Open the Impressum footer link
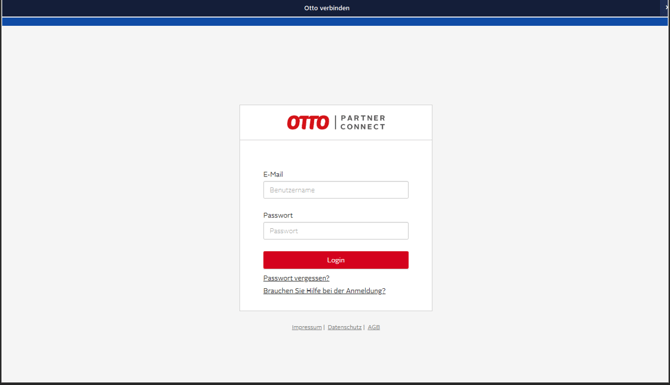The width and height of the screenshot is (670, 385). [306, 327]
